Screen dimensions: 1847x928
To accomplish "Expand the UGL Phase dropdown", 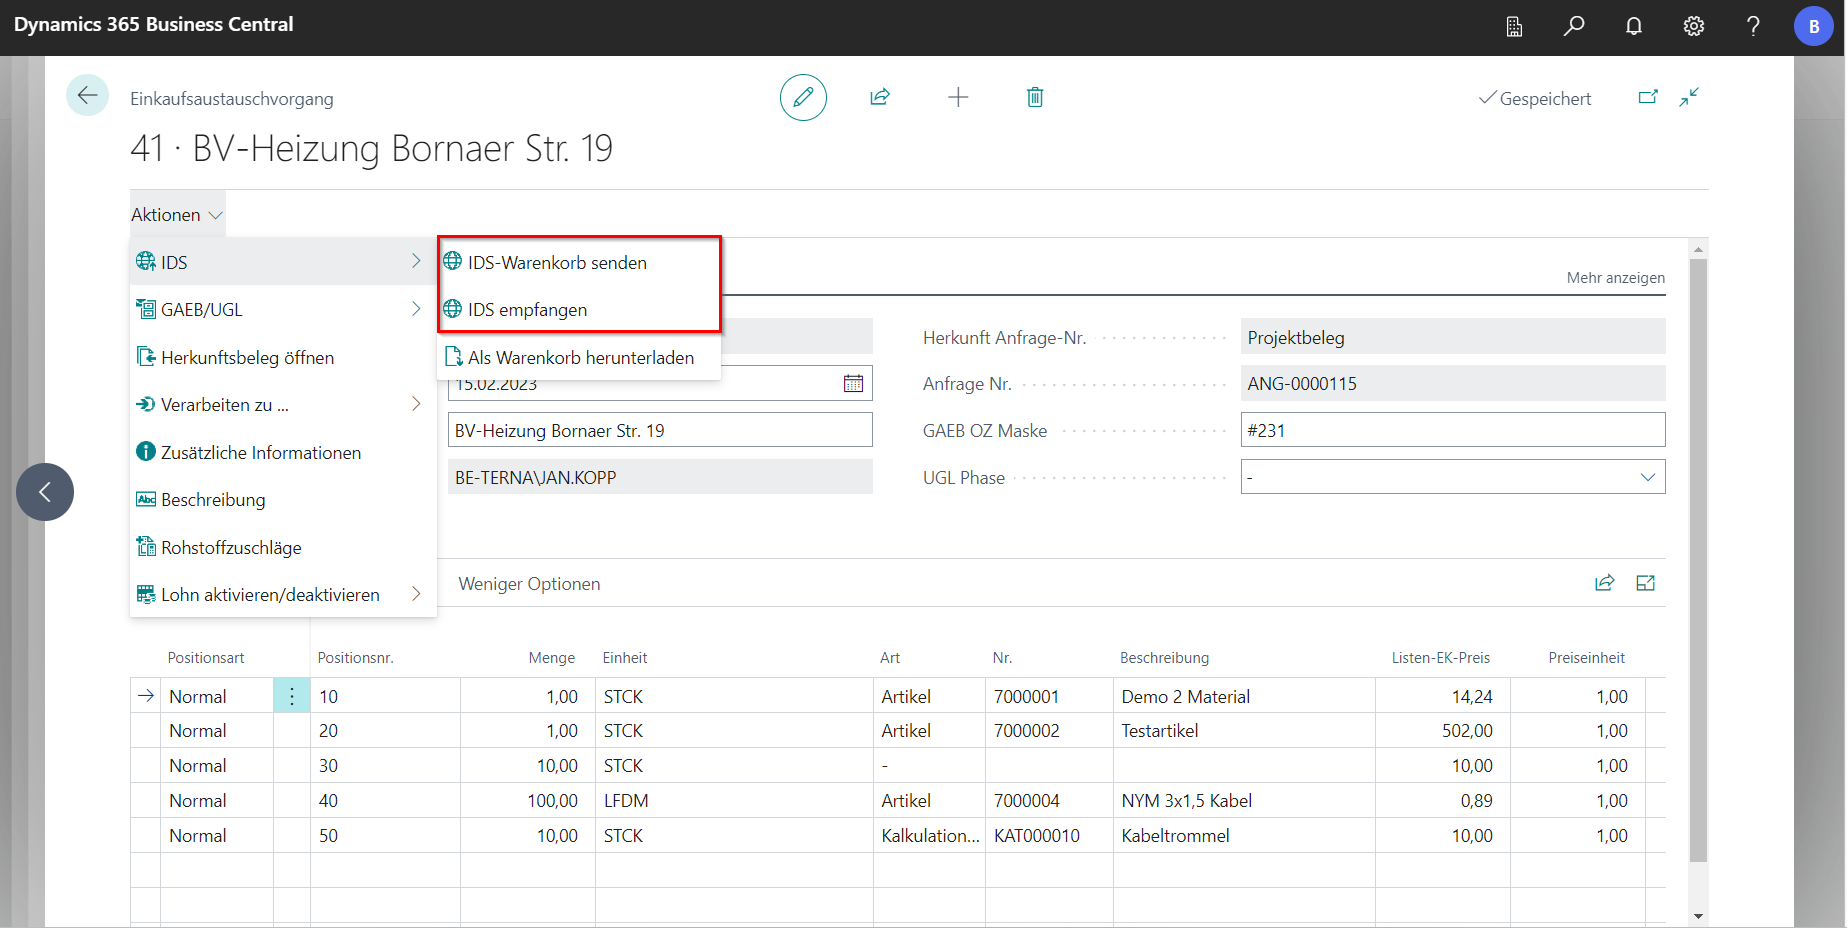I will (1647, 478).
